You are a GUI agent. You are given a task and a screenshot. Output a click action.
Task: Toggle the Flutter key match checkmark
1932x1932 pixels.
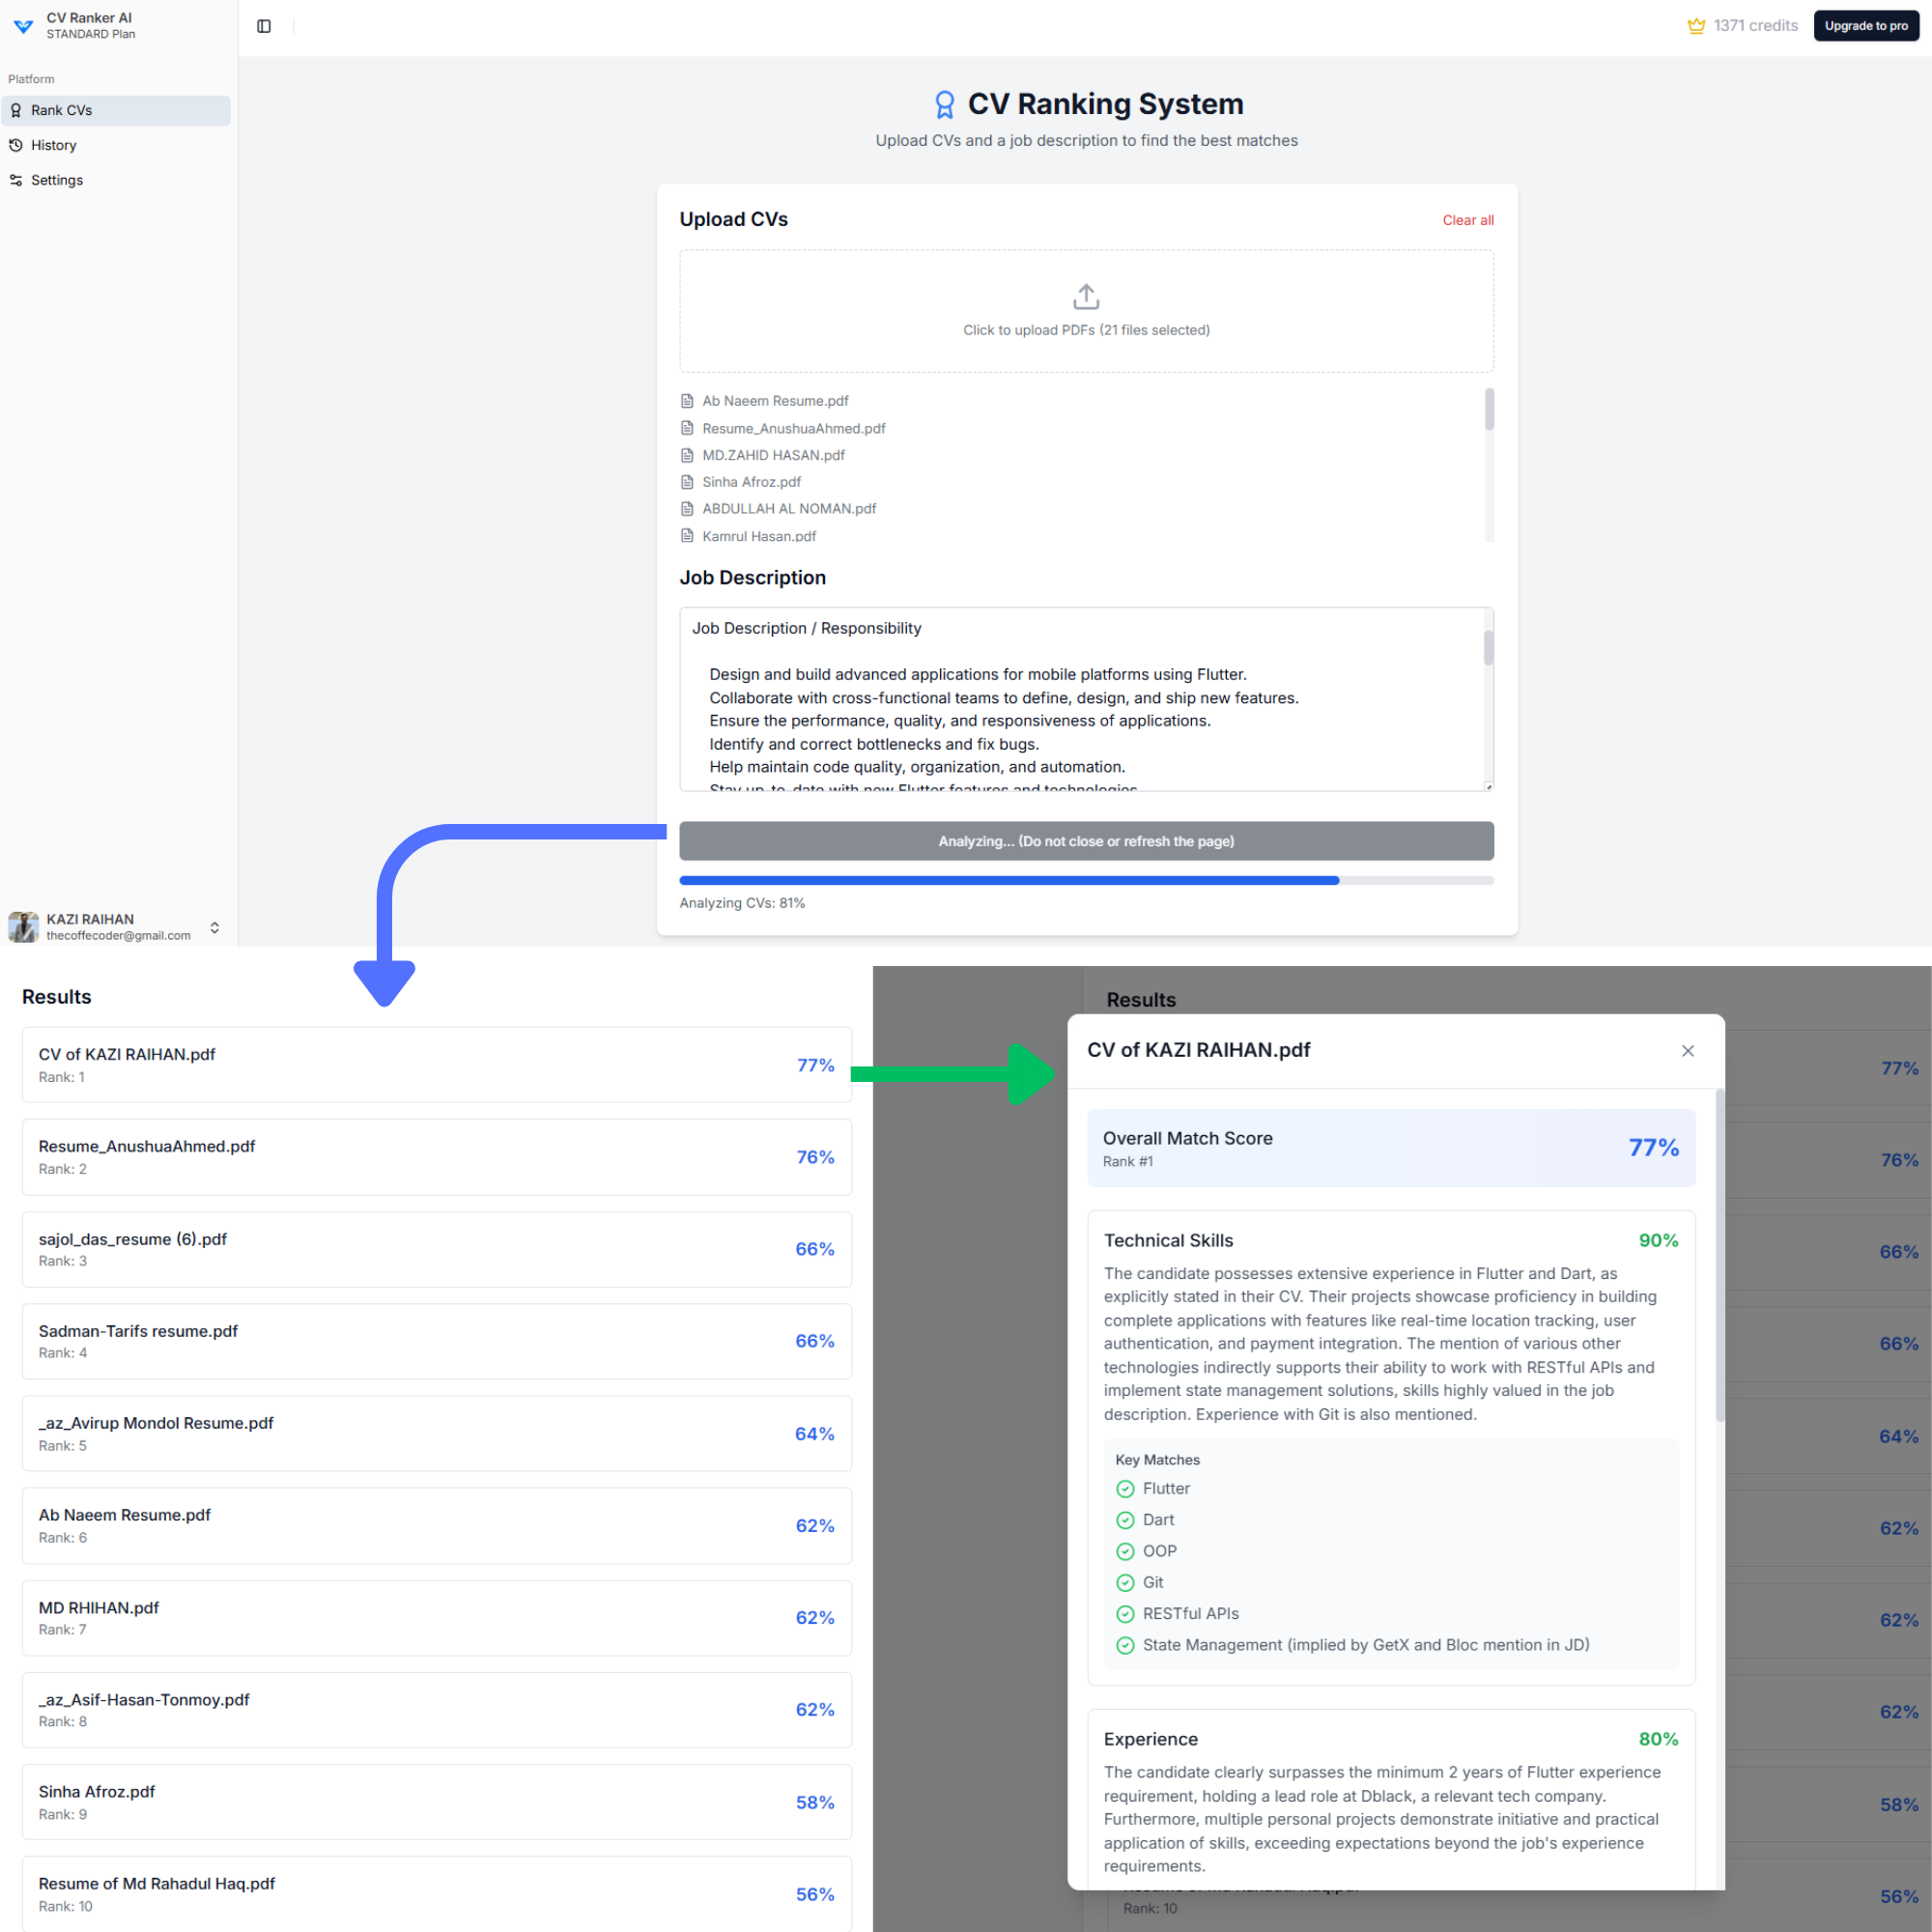click(1125, 1489)
